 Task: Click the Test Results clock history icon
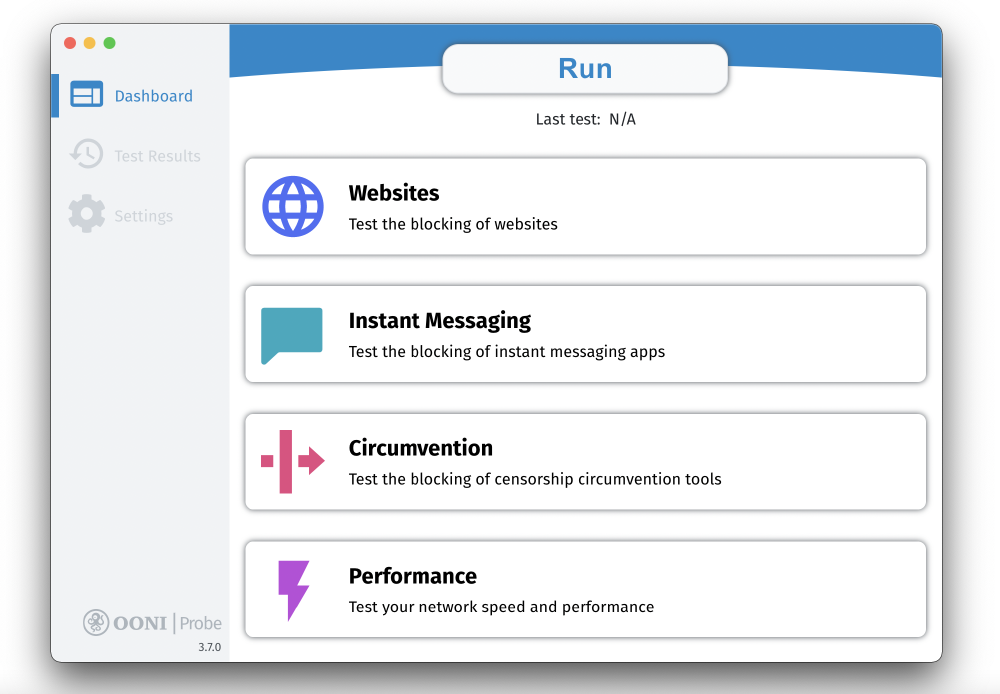(x=86, y=154)
